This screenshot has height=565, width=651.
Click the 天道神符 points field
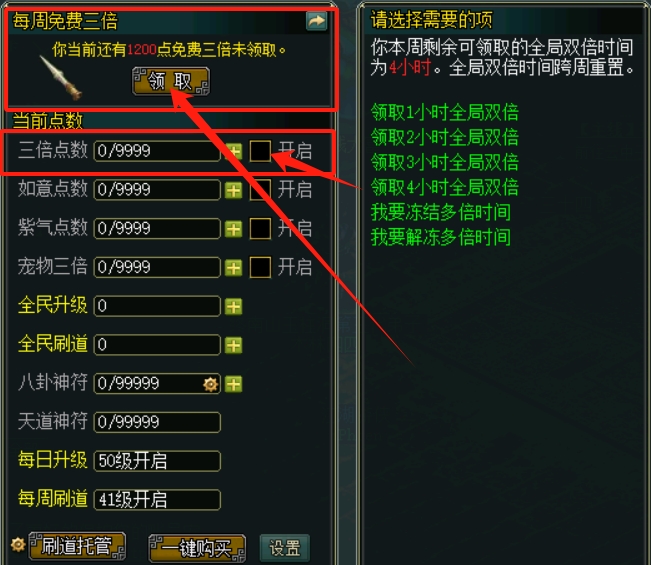(x=157, y=422)
